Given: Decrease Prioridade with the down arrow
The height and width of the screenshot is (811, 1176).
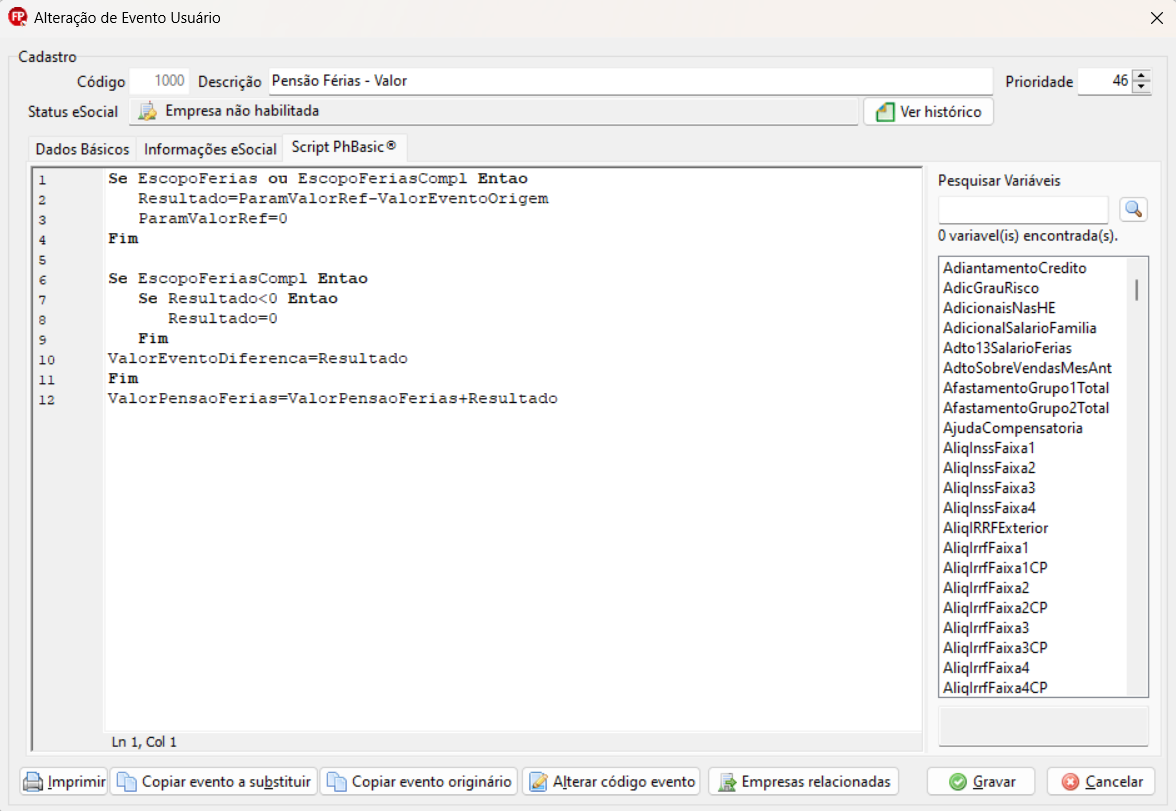Looking at the screenshot, I should tap(1142, 88).
